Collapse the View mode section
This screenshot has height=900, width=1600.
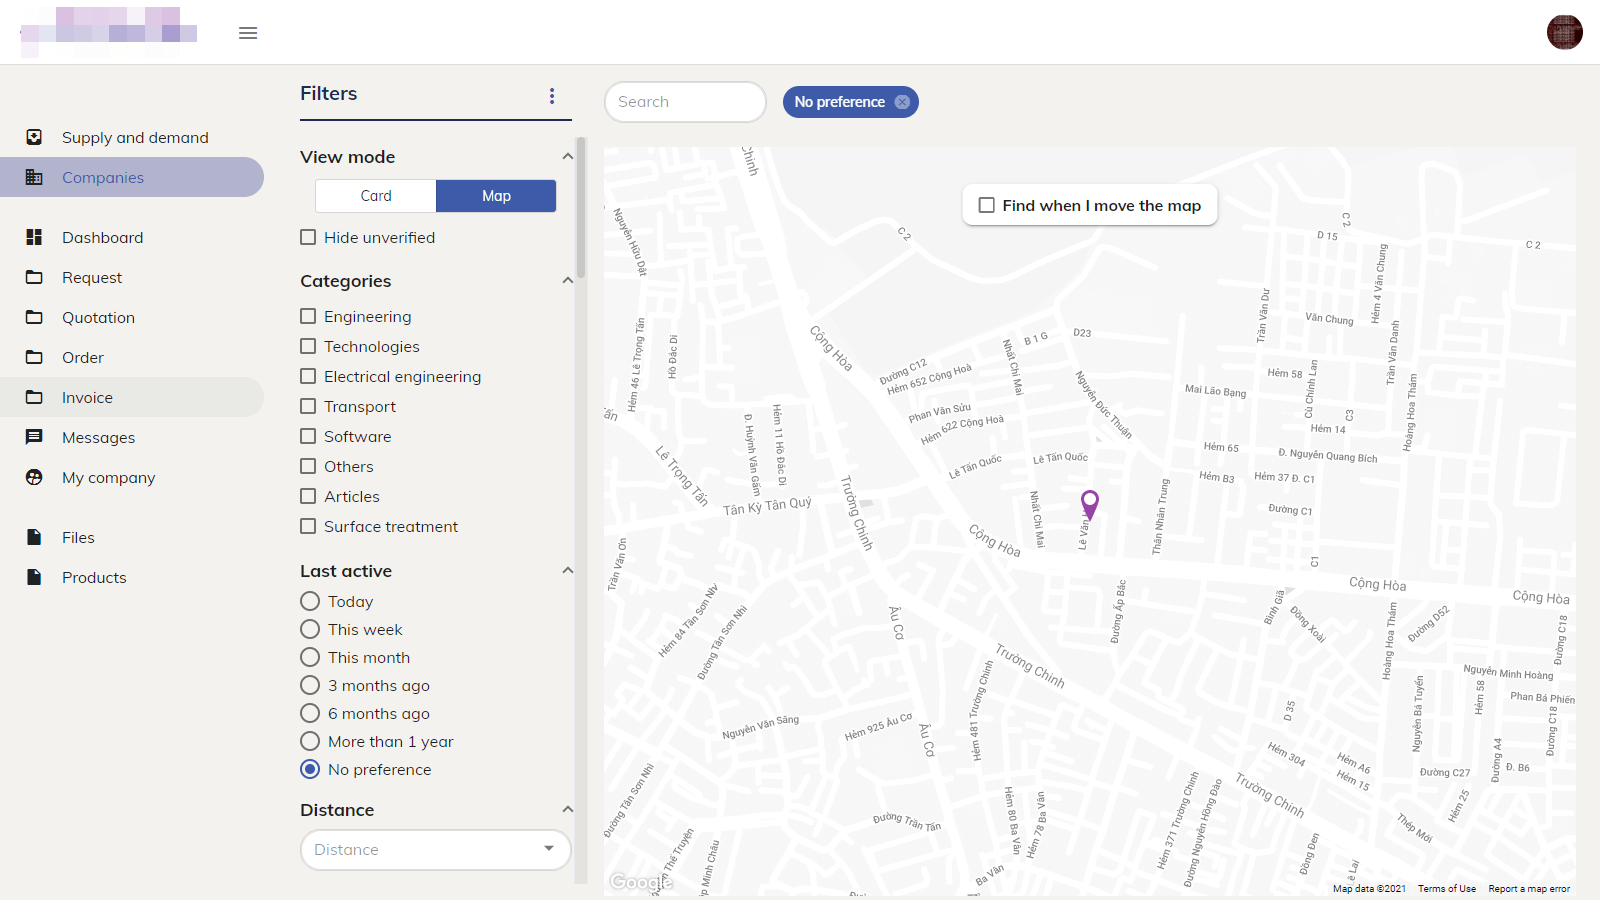click(567, 157)
